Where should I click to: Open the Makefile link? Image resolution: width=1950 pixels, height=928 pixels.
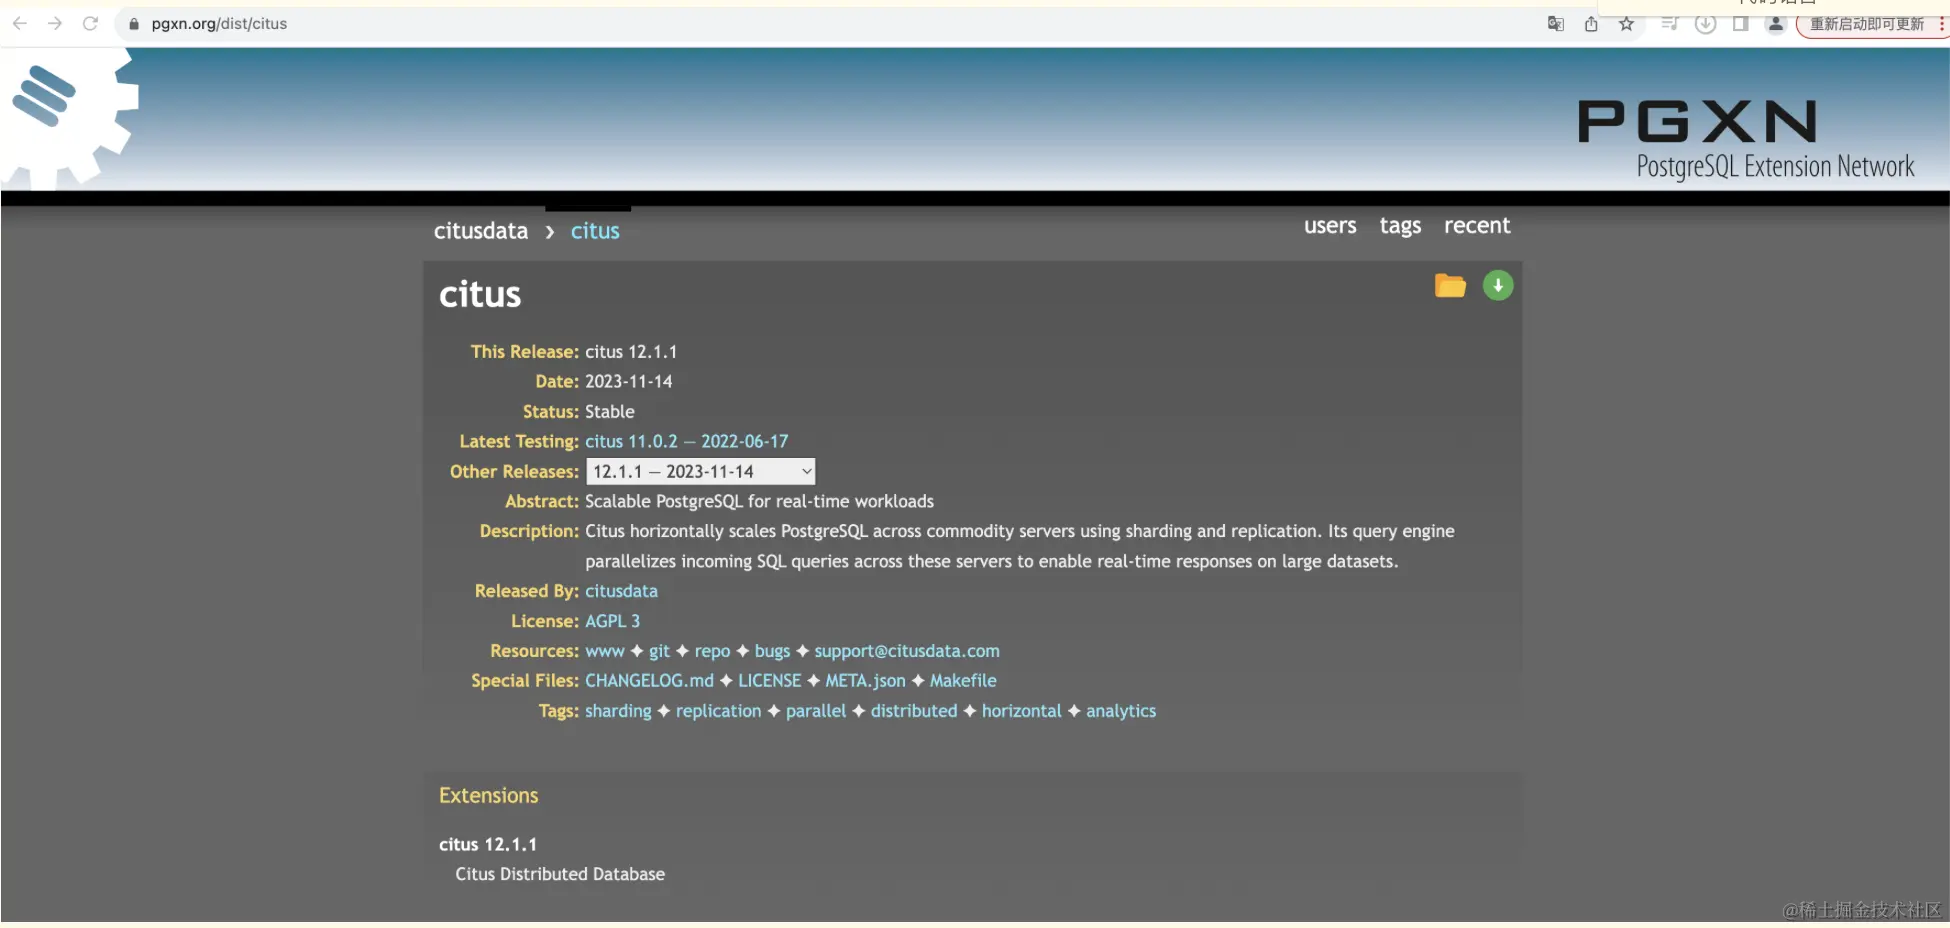(x=963, y=681)
